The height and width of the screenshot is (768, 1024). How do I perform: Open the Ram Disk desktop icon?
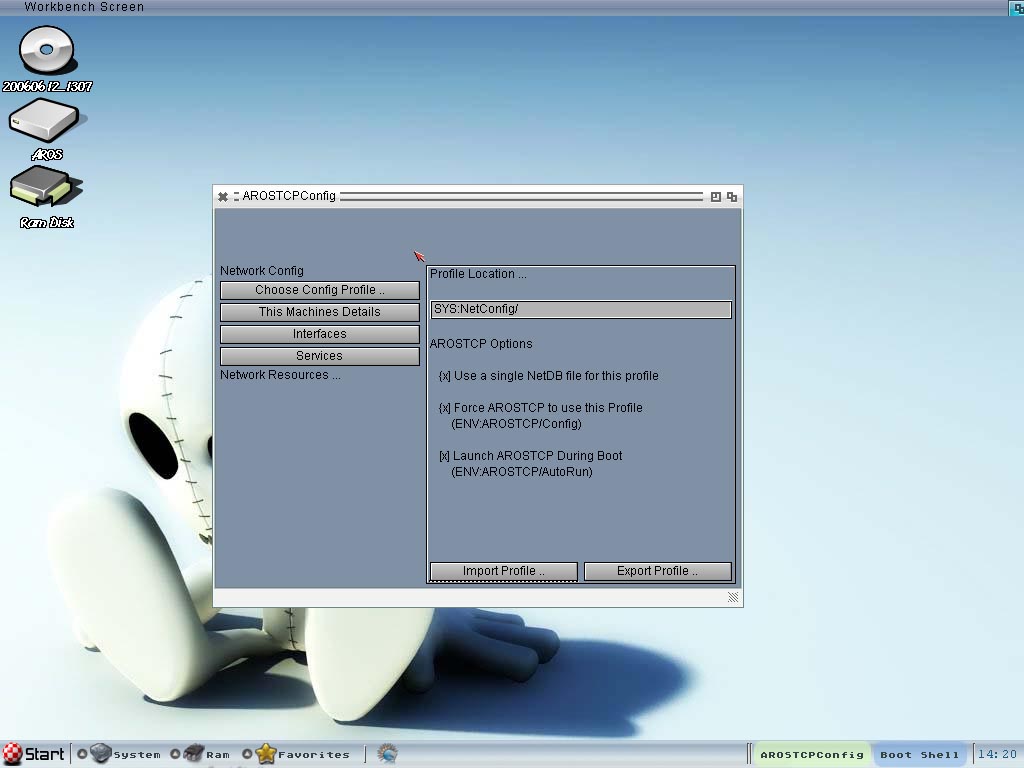(45, 187)
